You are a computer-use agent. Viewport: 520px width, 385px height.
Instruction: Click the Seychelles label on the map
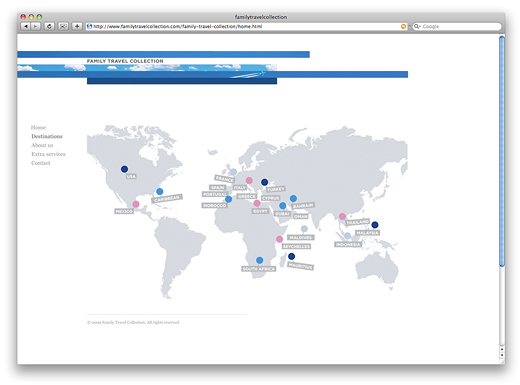(x=296, y=246)
